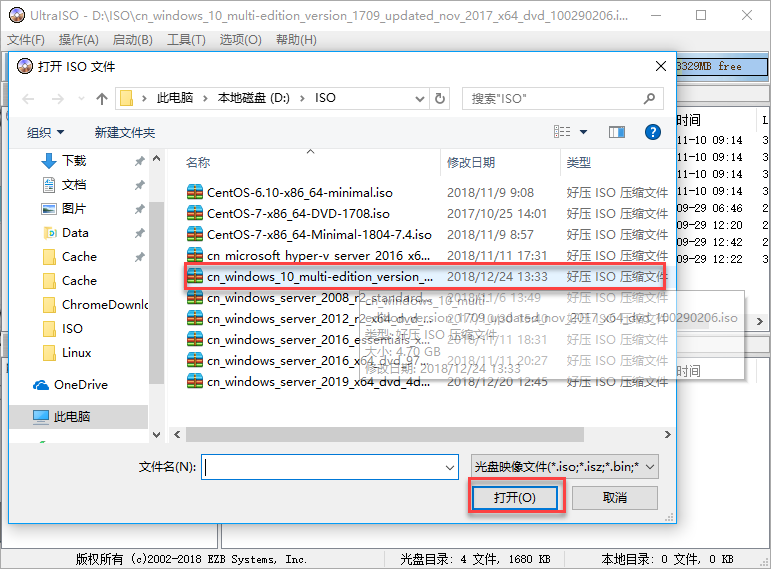The height and width of the screenshot is (569, 771).
Task: Open the 选项(O) menu
Action: tap(240, 39)
